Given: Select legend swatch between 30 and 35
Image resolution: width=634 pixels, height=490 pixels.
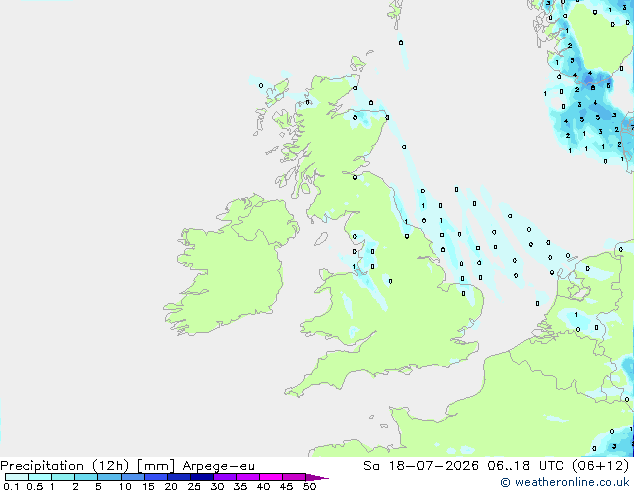Looking at the screenshot, I should pyautogui.click(x=225, y=477).
